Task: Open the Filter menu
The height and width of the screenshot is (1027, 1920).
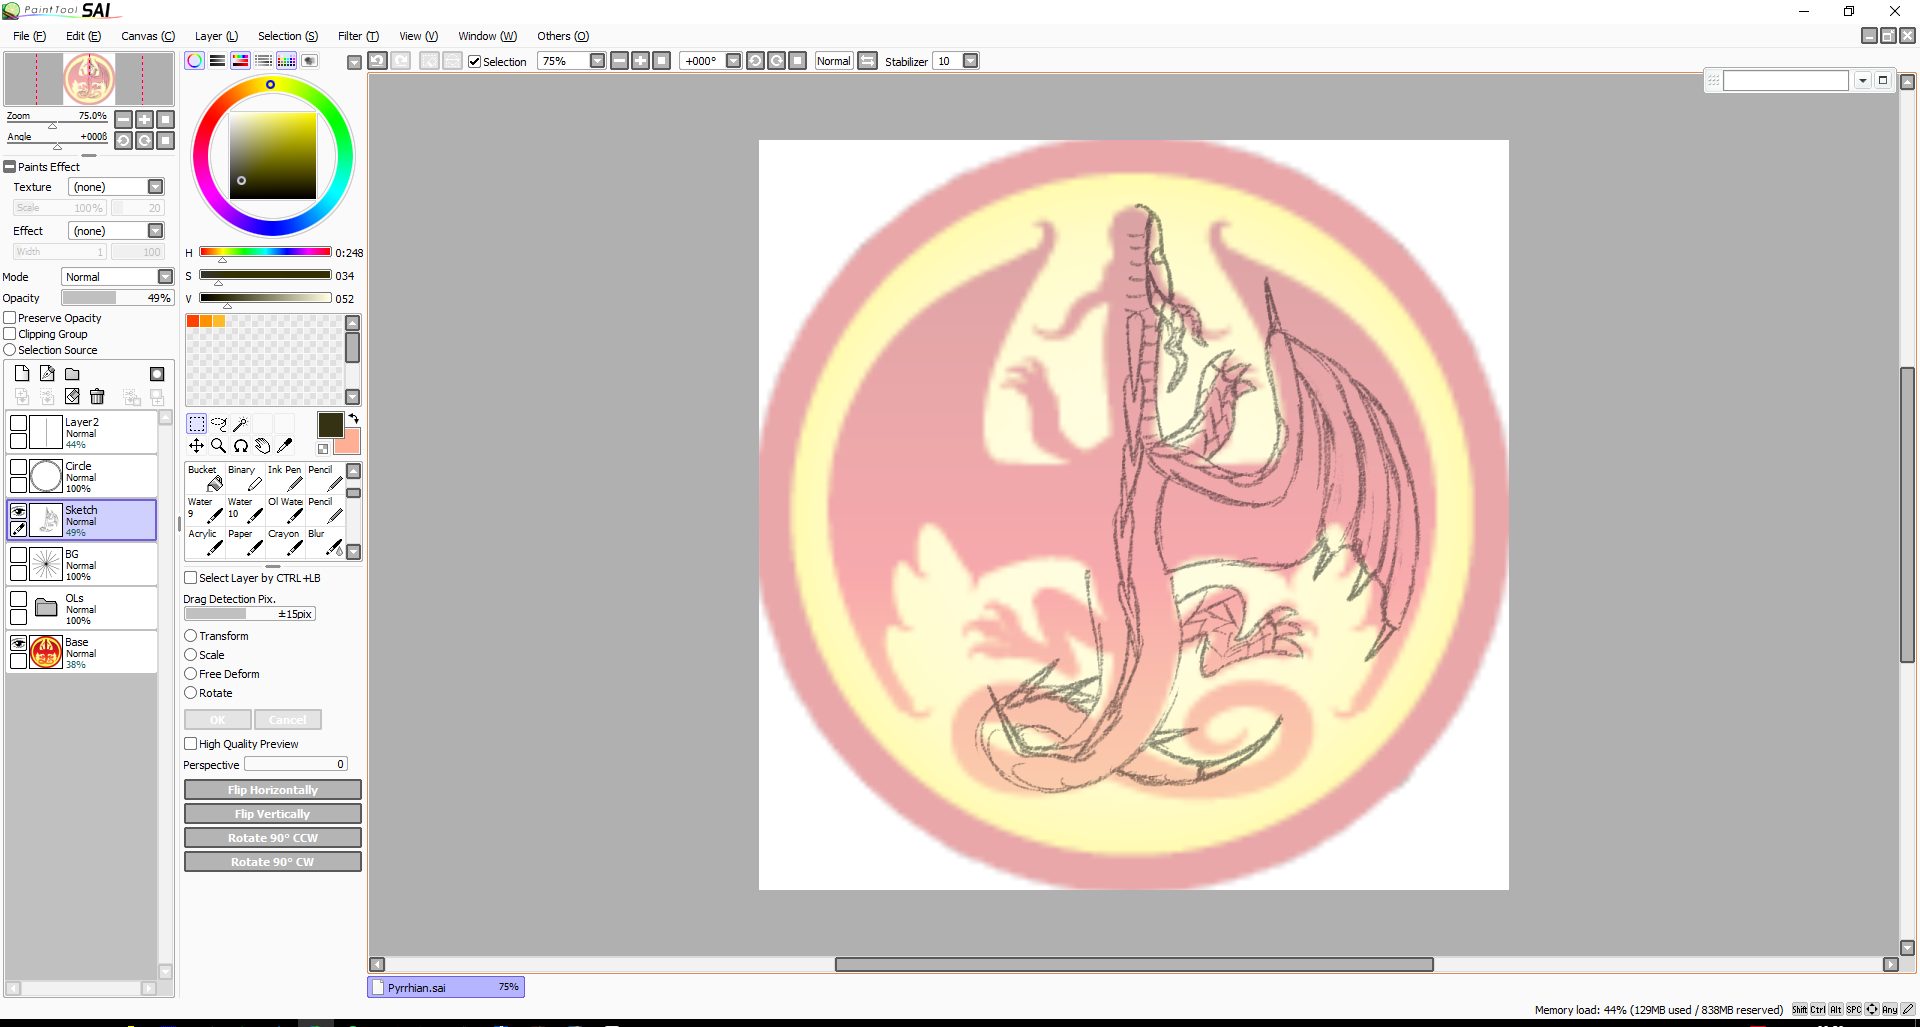Action: point(357,36)
